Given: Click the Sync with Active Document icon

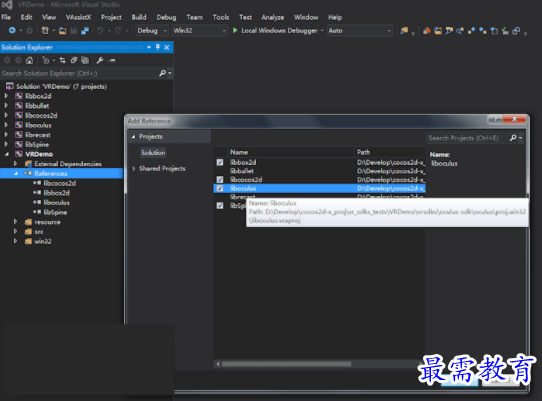Looking at the screenshot, I should (x=63, y=60).
